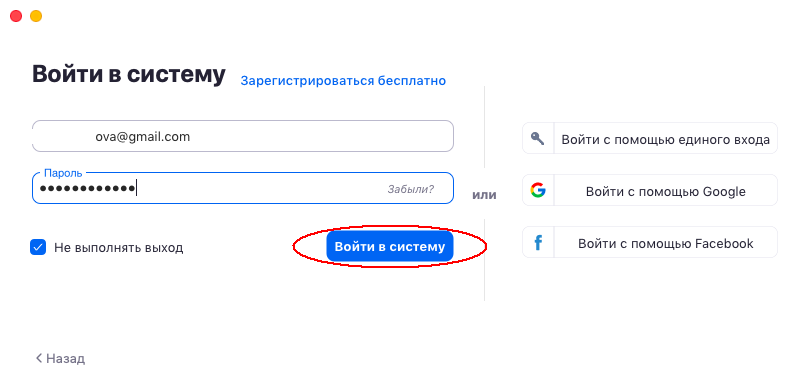
Task: Sign in with "Войти с помощью Google"
Action: click(650, 190)
